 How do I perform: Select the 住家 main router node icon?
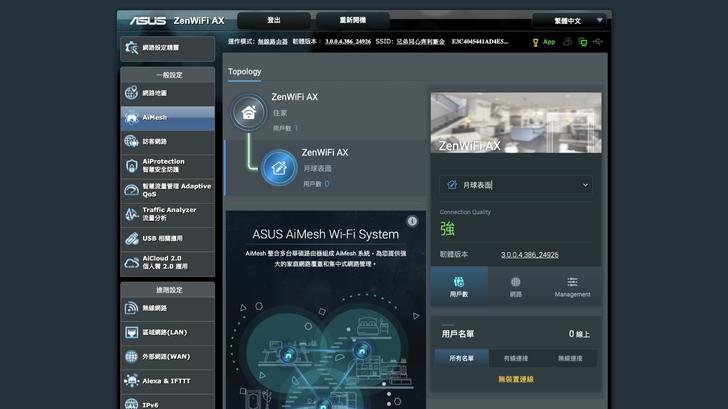249,112
